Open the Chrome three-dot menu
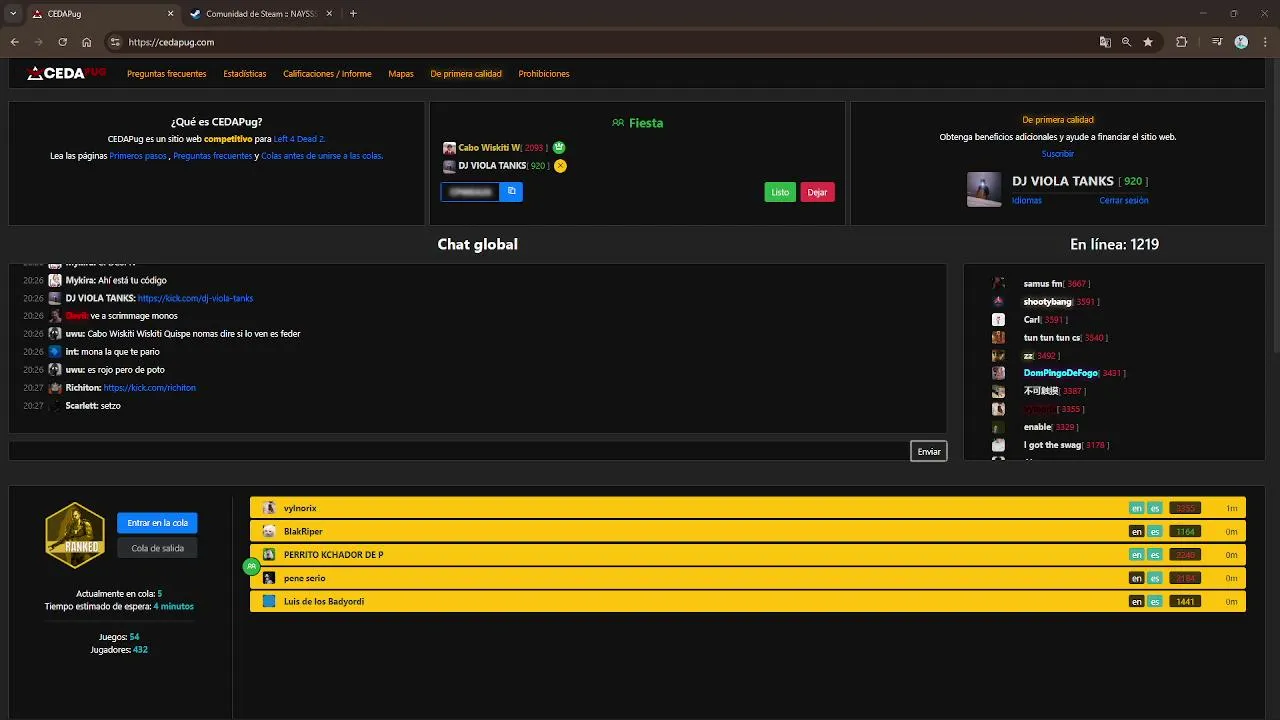Viewport: 1280px width, 720px height. (x=1264, y=42)
